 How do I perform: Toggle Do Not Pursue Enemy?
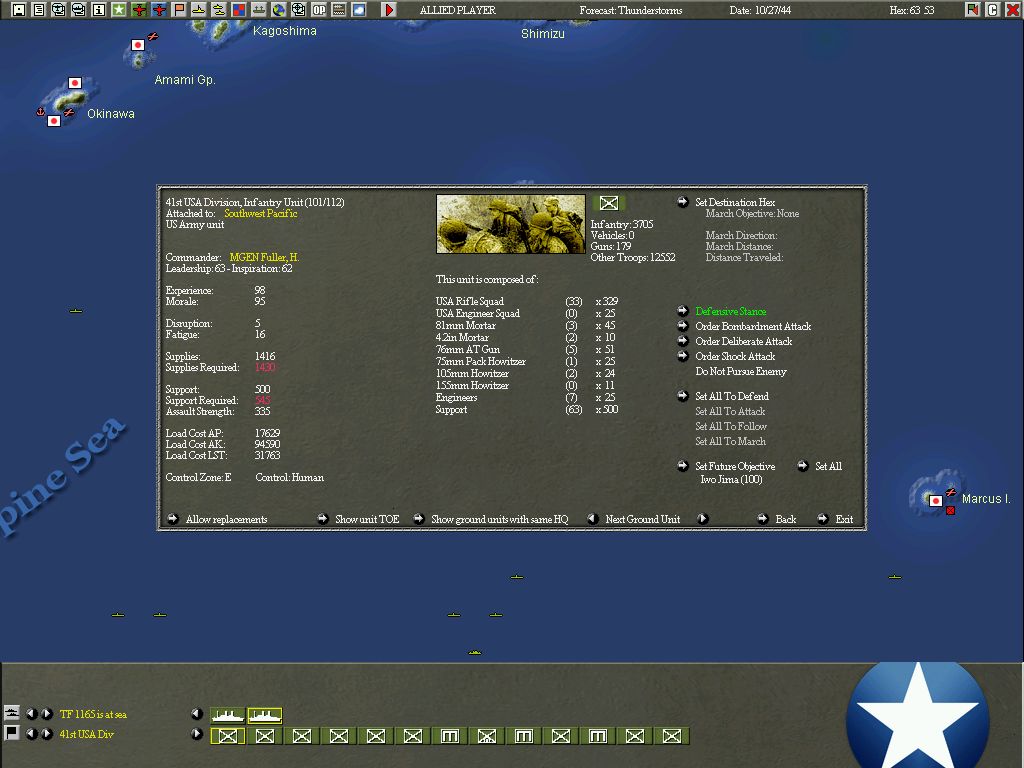[x=741, y=372]
